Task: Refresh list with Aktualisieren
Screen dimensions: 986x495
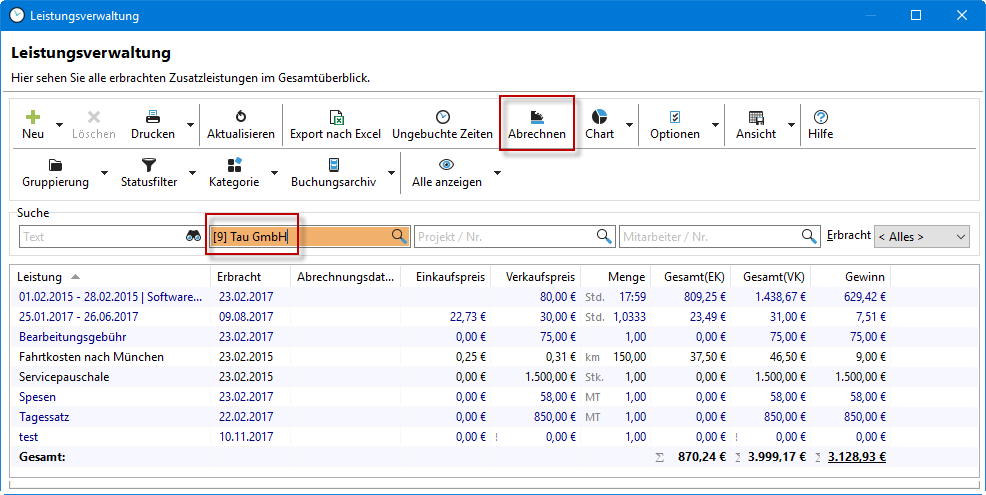Action: coord(240,116)
